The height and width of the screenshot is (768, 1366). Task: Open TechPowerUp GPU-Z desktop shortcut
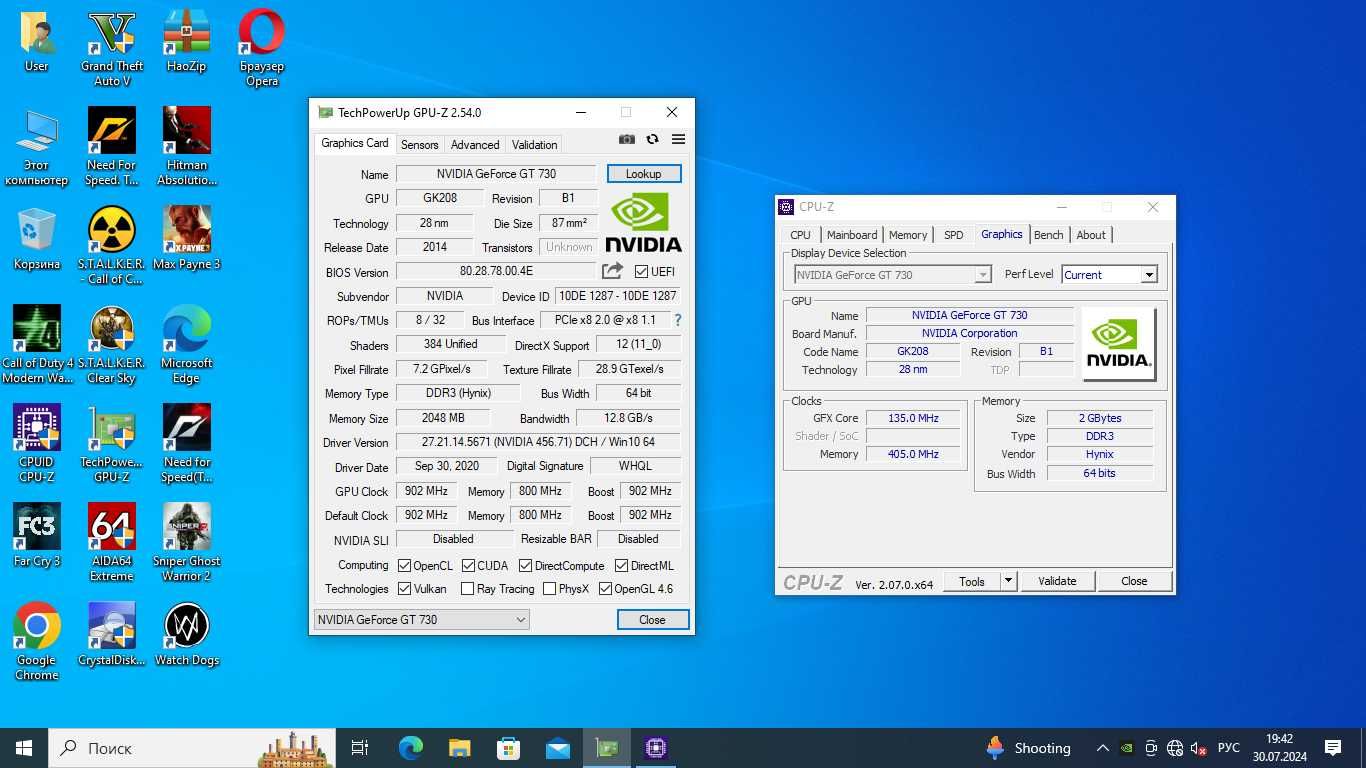[x=112, y=443]
